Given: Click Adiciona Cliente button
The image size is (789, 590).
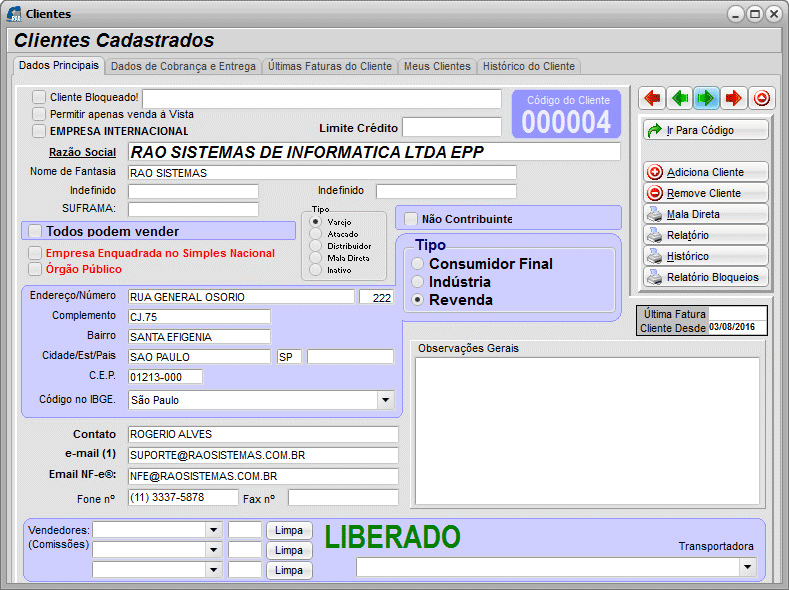Looking at the screenshot, I should pyautogui.click(x=705, y=172).
